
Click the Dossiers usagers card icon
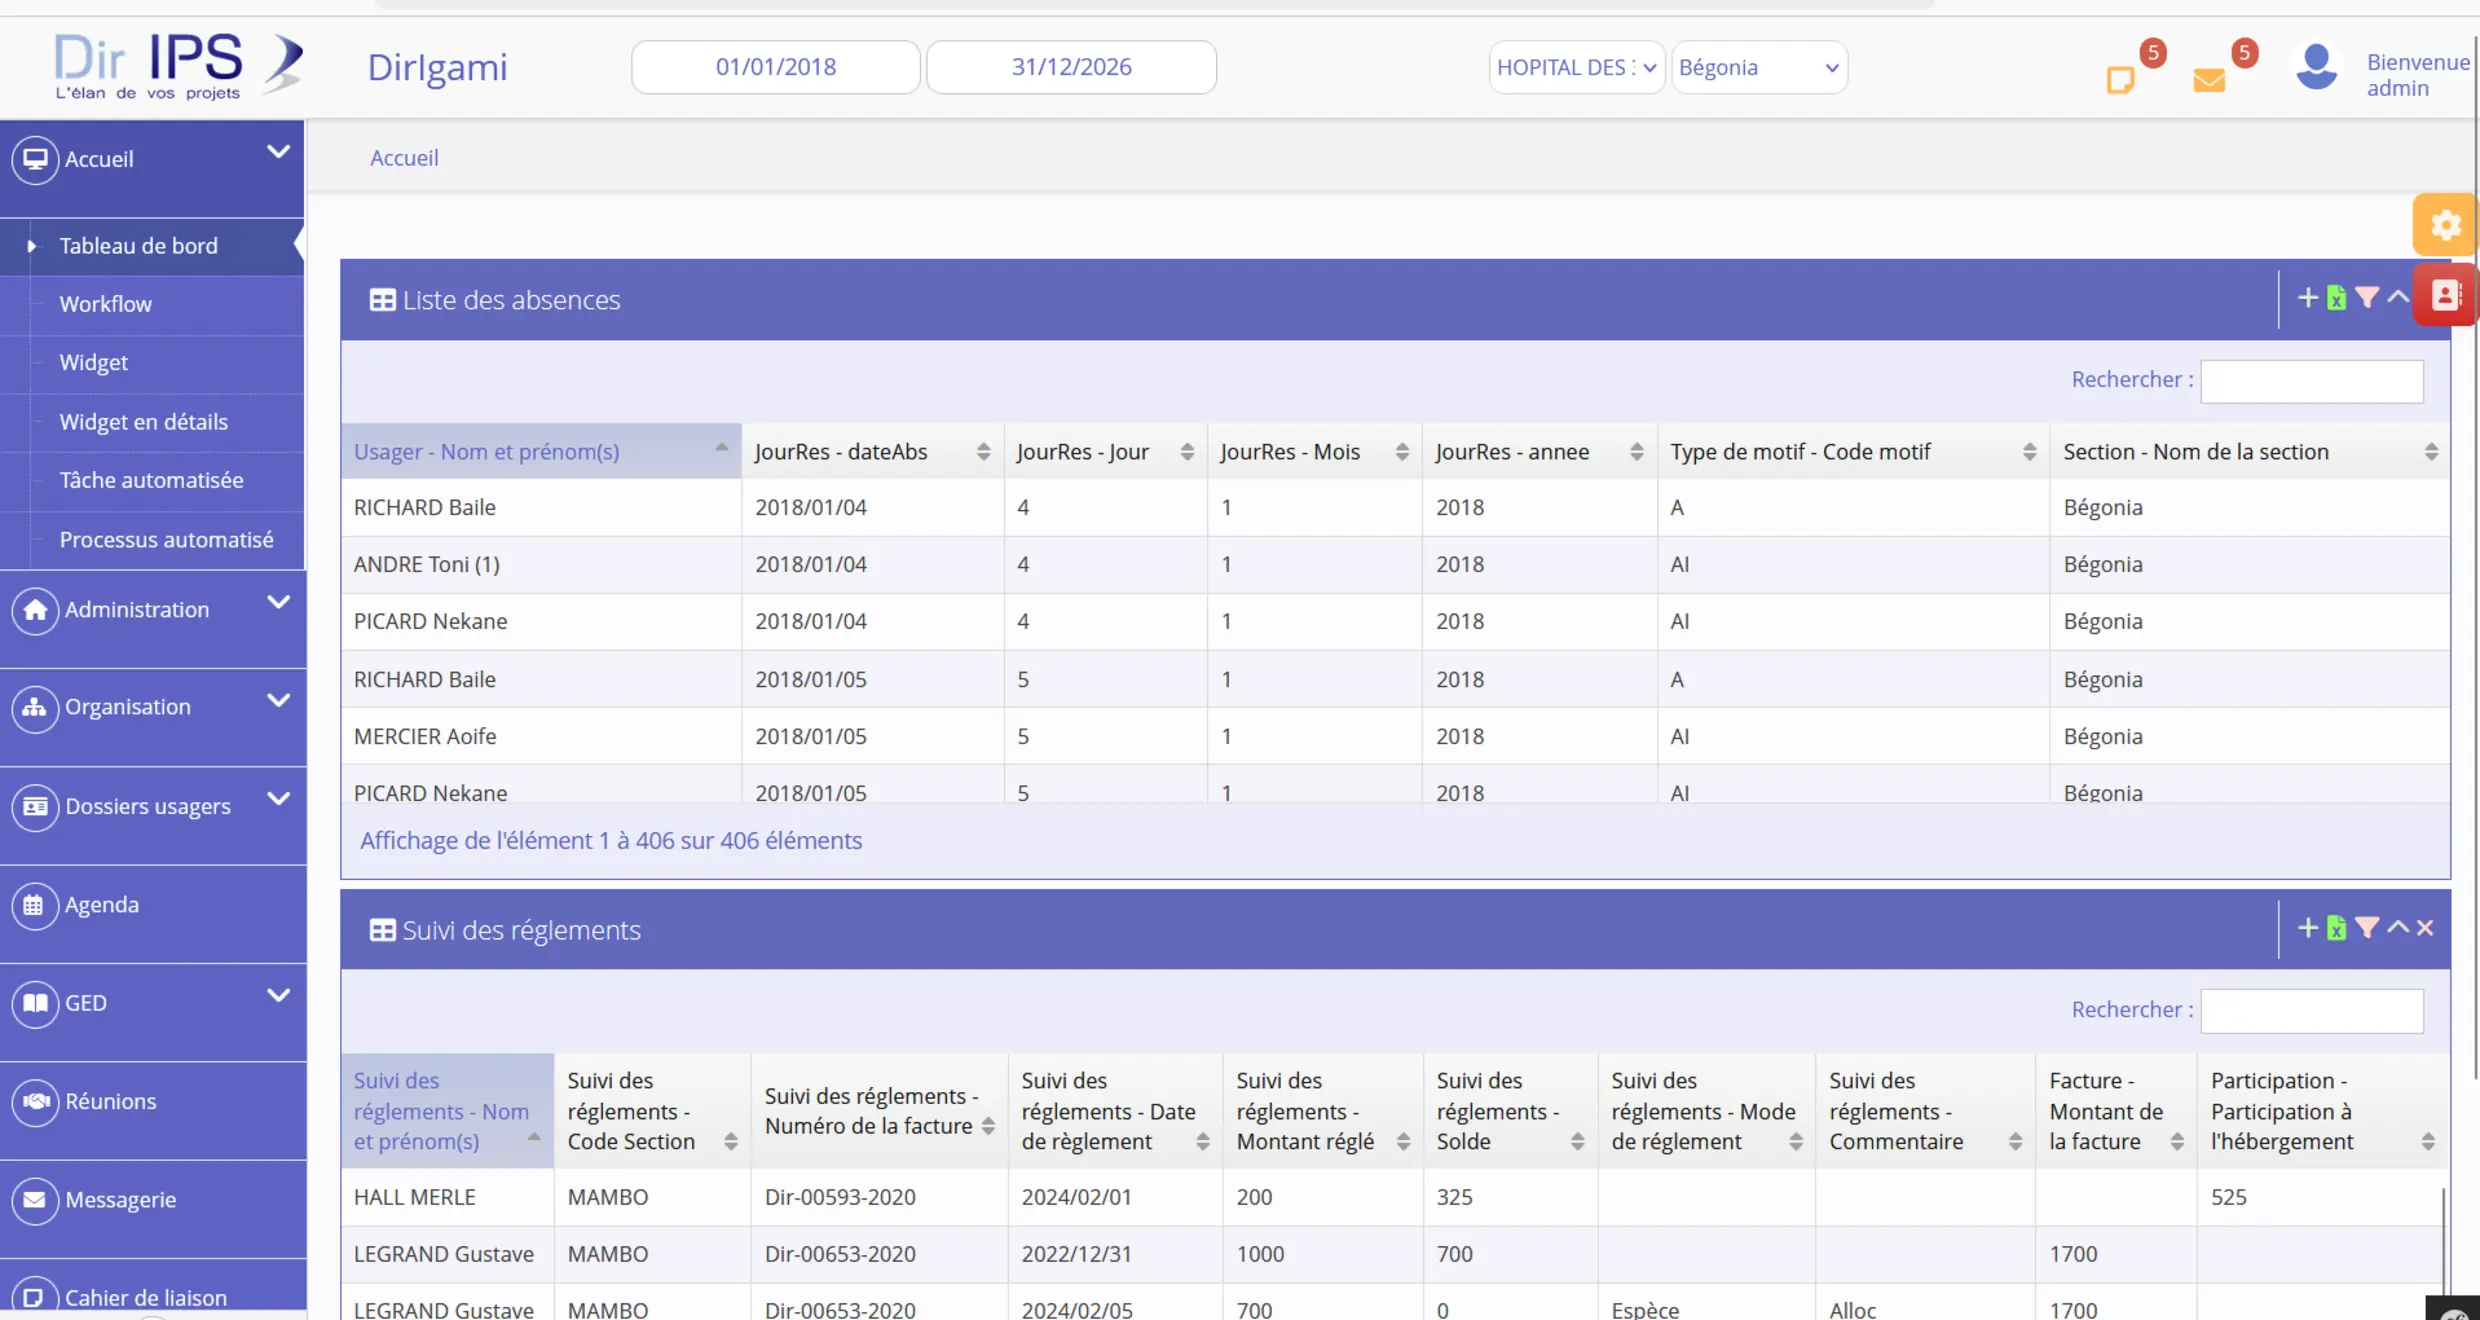pos(35,806)
